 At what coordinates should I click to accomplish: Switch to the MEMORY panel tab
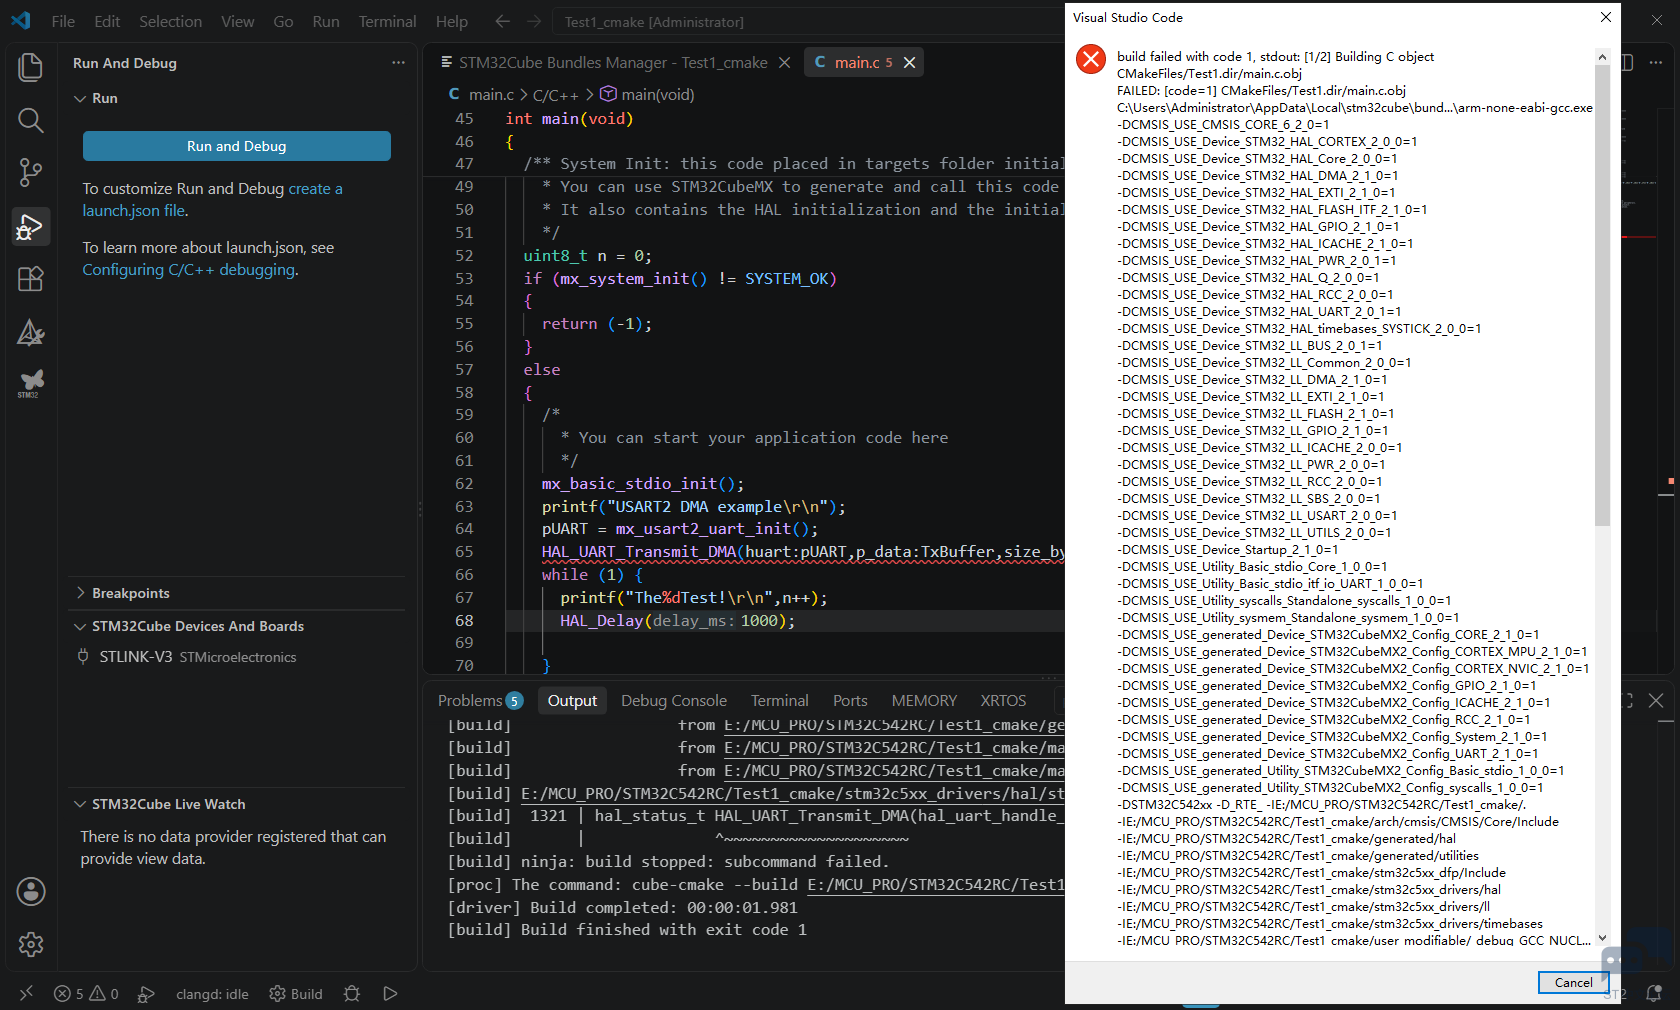click(x=924, y=700)
